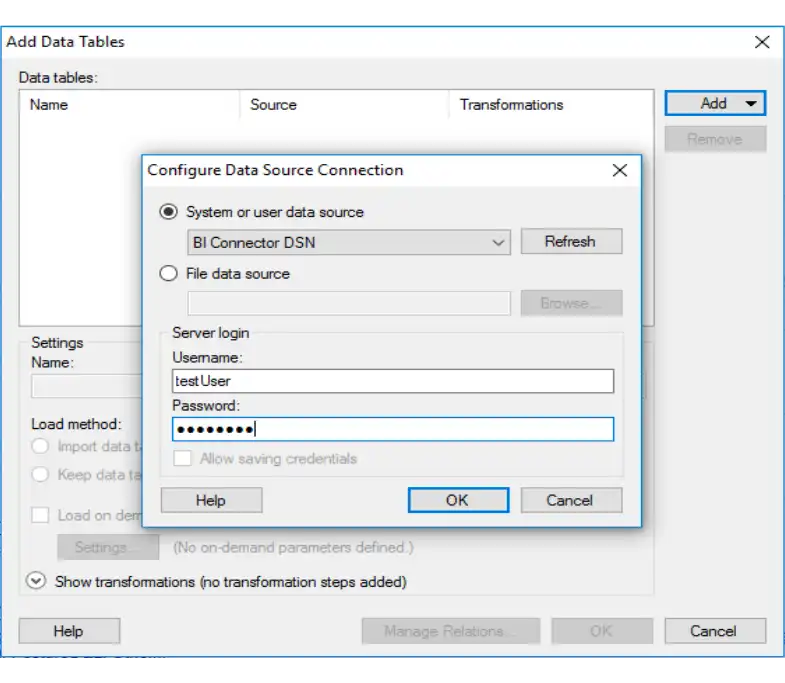This screenshot has height=683, width=785.
Task: Close the Configure Data Source Connection dialog
Action: 620,170
